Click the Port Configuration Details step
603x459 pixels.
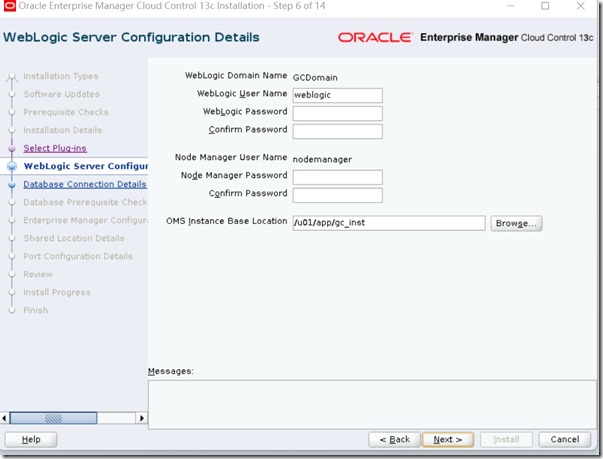pyautogui.click(x=78, y=256)
